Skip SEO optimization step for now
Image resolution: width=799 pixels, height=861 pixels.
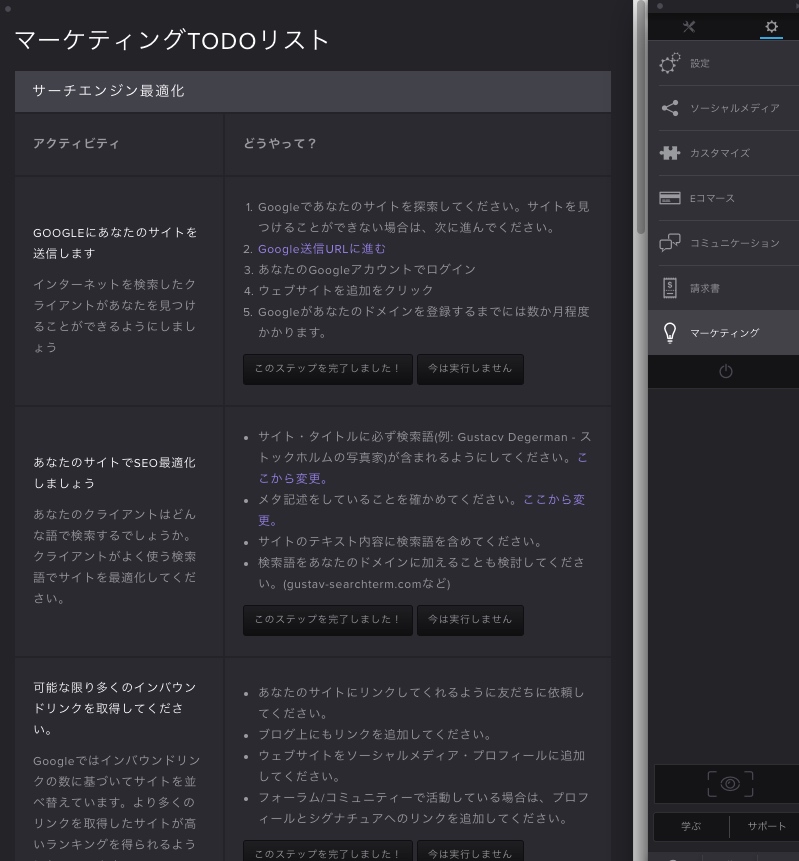tap(470, 620)
